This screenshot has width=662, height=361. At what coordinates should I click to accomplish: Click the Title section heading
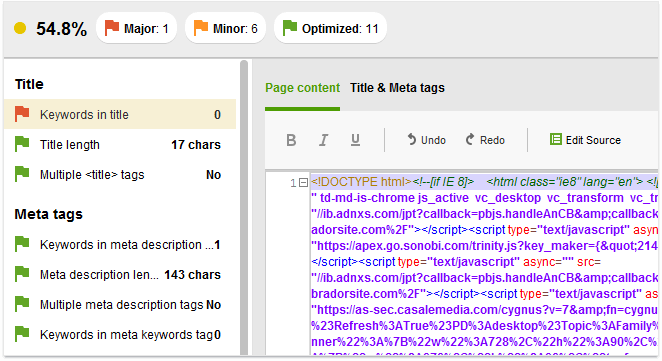pos(29,84)
